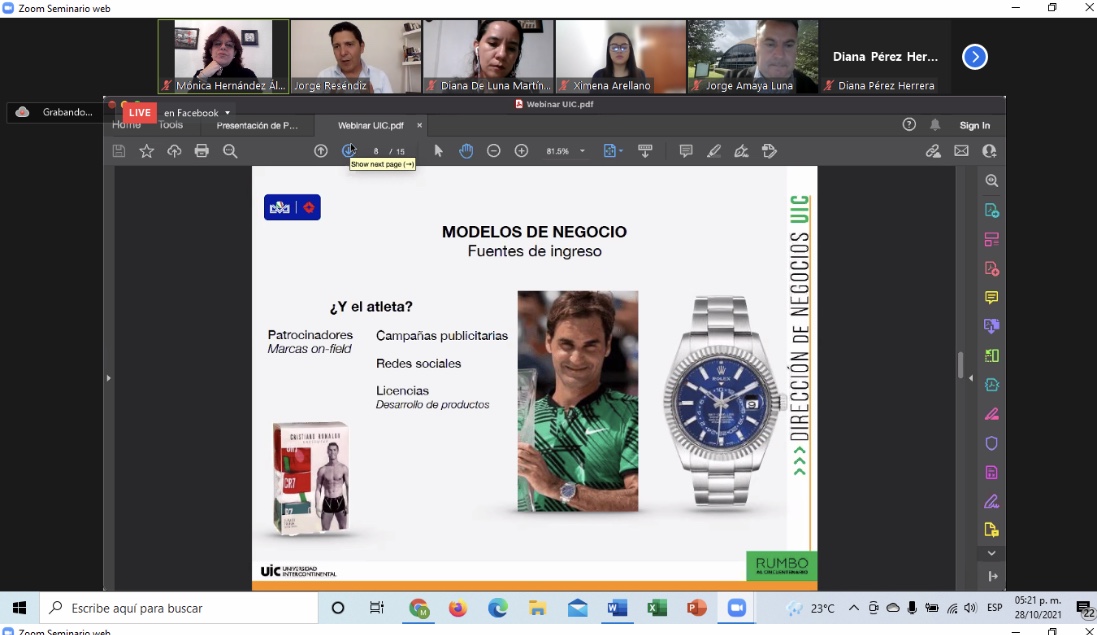Viewport: 1097px width, 635px height.
Task: Expand the left navigation pane arrow
Action: pyautogui.click(x=108, y=378)
